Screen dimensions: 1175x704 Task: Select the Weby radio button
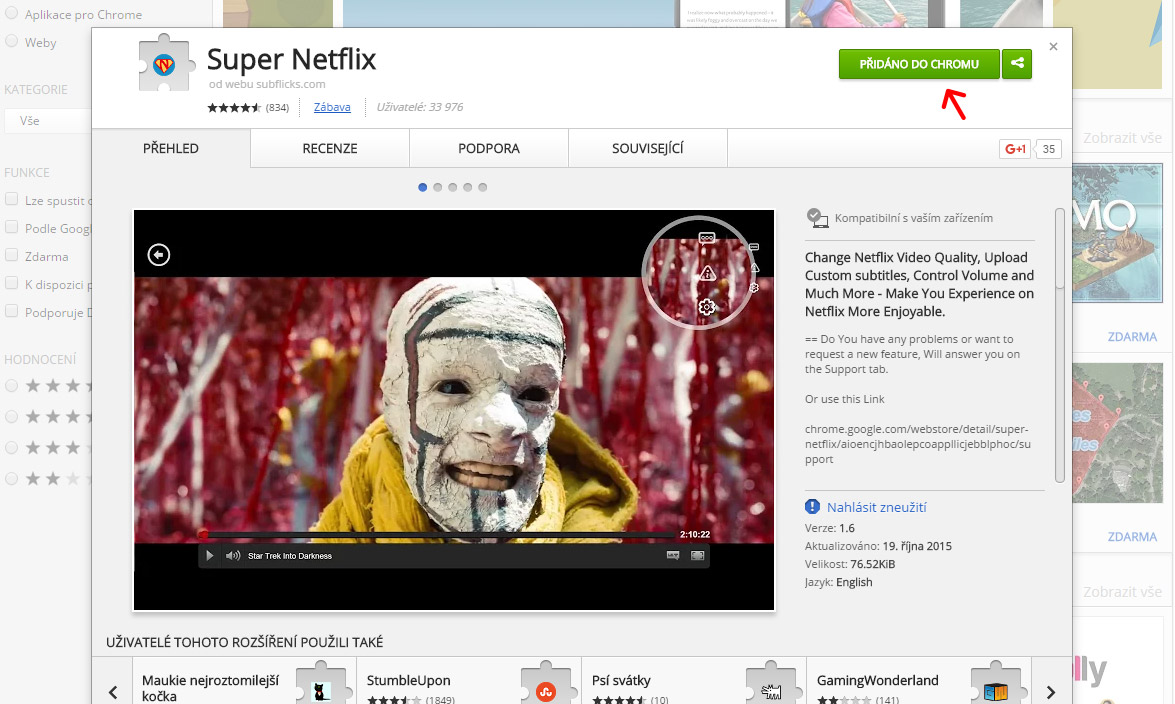click(11, 41)
